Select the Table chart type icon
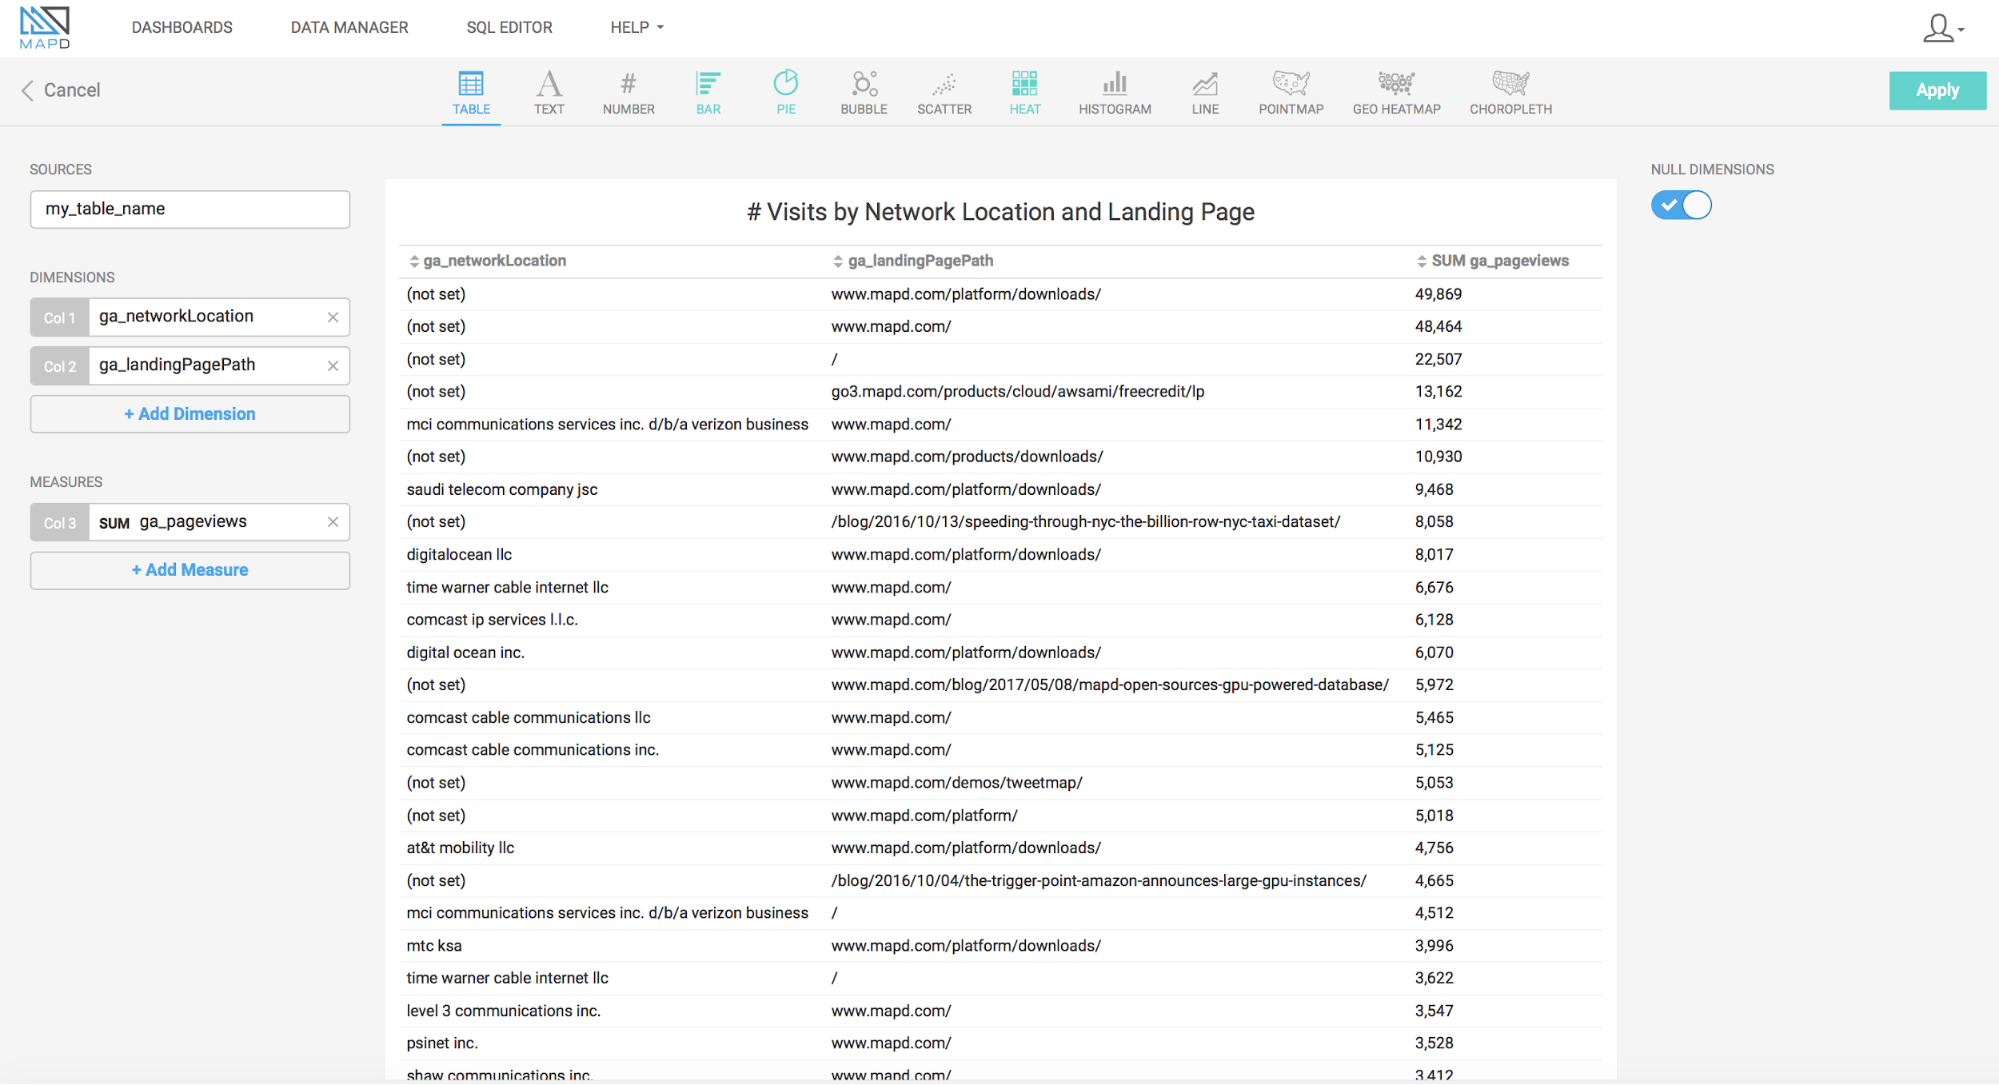Viewport: 1999px width, 1085px height. 471,83
